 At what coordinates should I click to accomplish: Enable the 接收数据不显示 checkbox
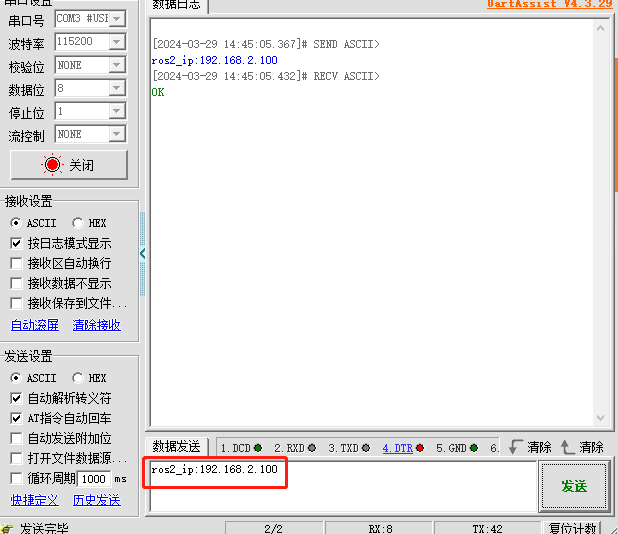(x=16, y=283)
